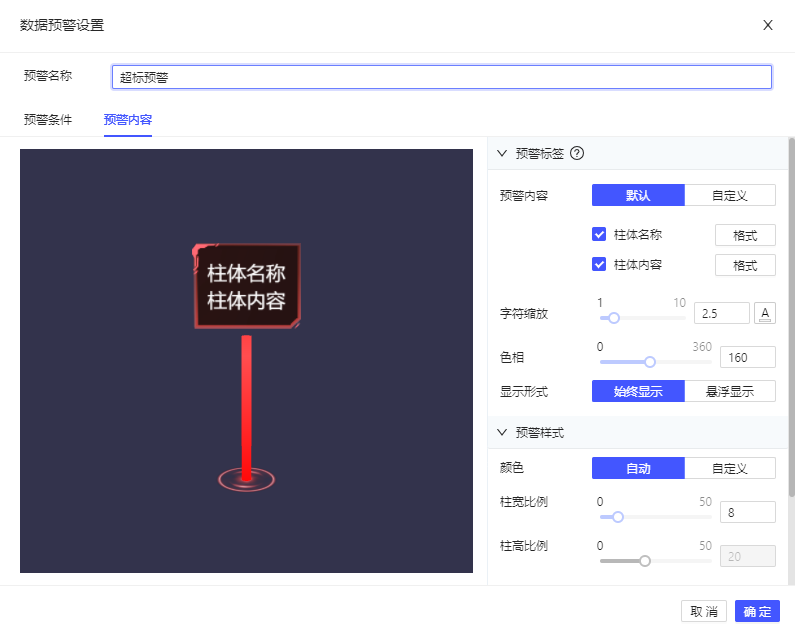Click the 字符缩放 slider handle
795x635 pixels.
coord(613,318)
